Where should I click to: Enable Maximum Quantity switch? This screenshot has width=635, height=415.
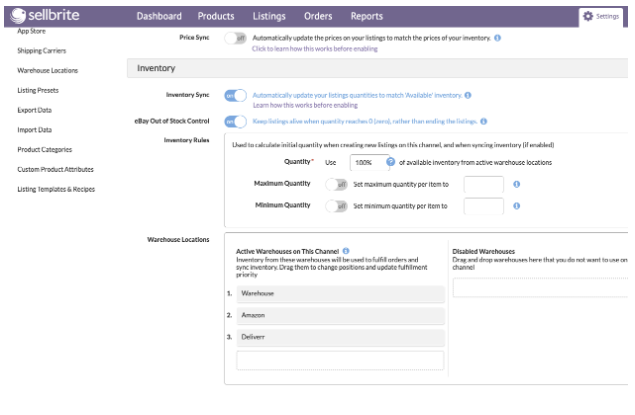336,185
